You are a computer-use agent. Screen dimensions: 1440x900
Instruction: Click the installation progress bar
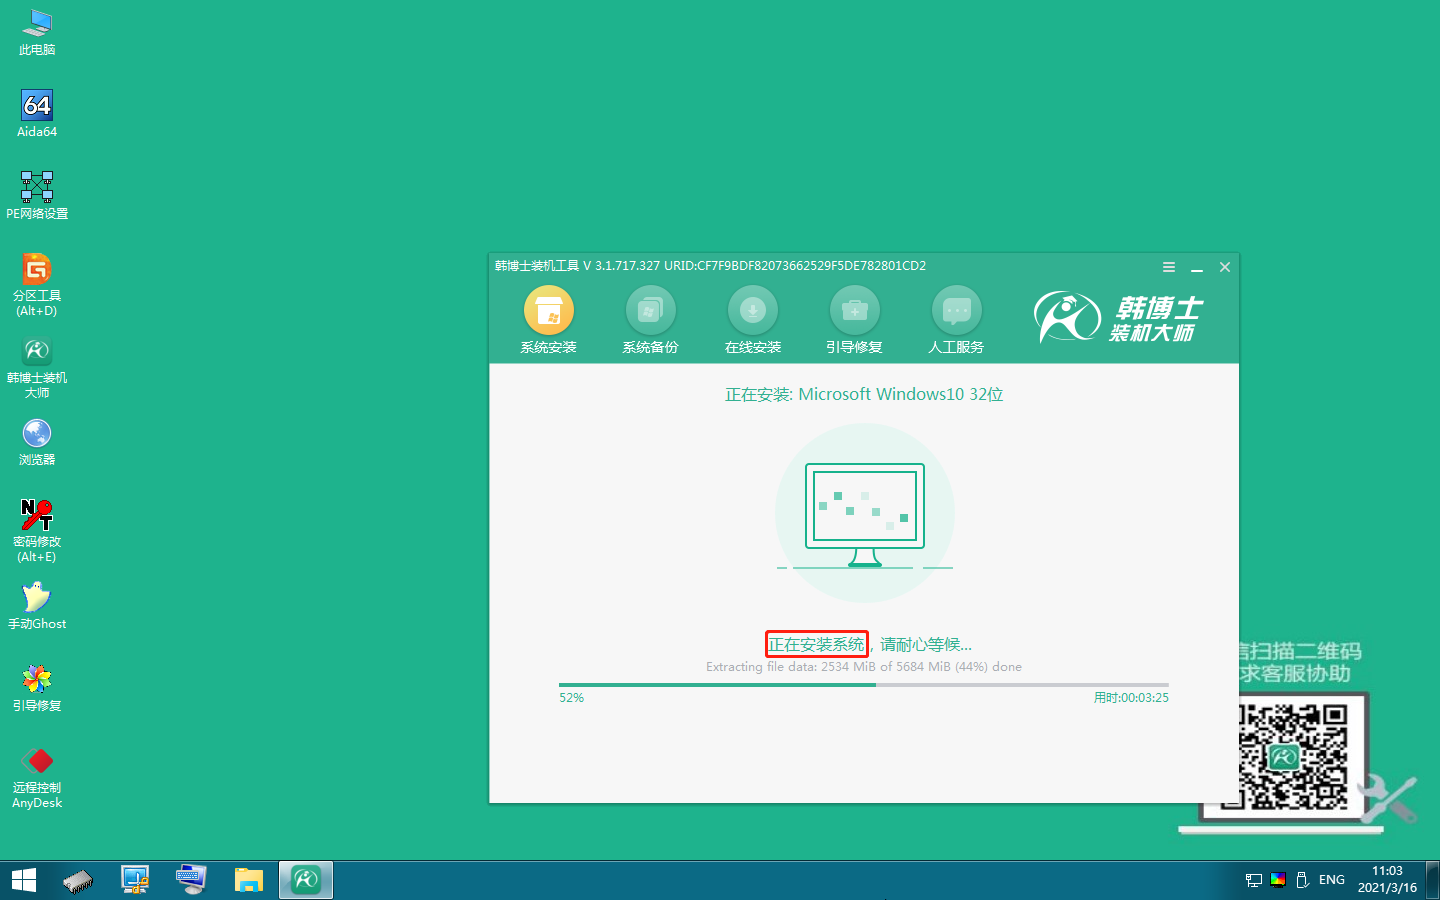(863, 685)
